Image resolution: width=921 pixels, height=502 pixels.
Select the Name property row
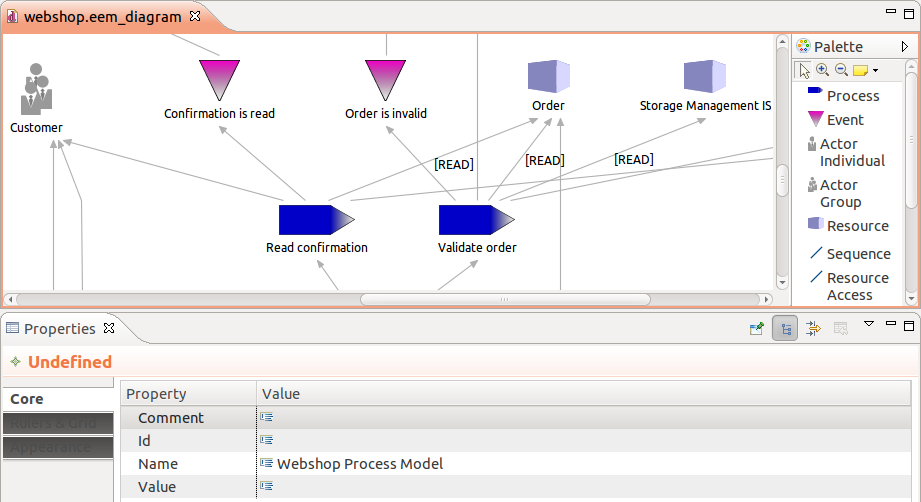516,463
